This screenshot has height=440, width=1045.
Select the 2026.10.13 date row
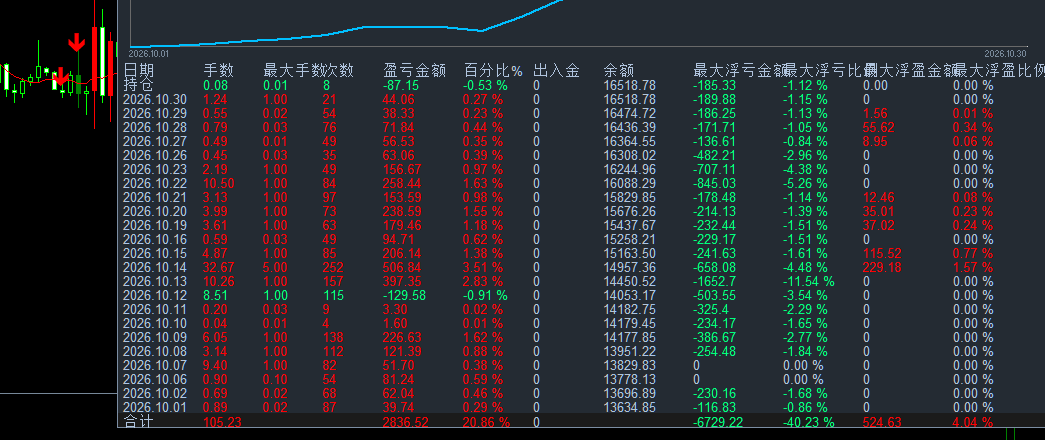155,281
